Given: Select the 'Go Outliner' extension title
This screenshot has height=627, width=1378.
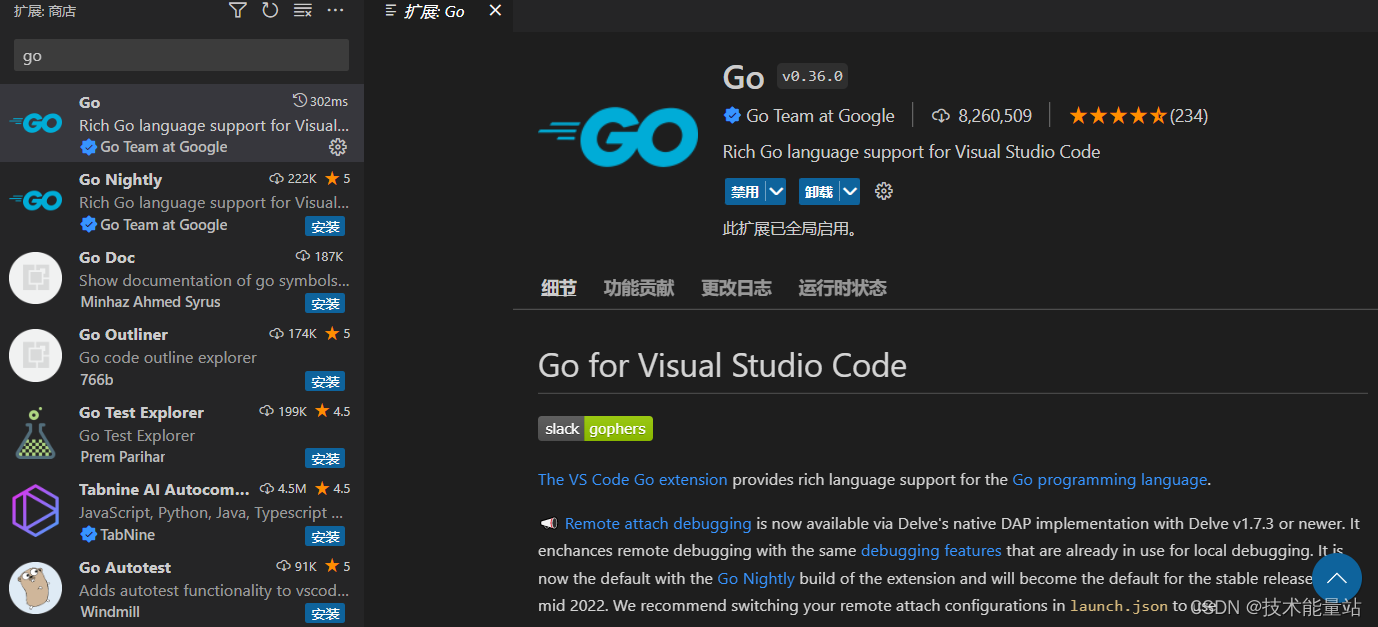Looking at the screenshot, I should pos(123,335).
